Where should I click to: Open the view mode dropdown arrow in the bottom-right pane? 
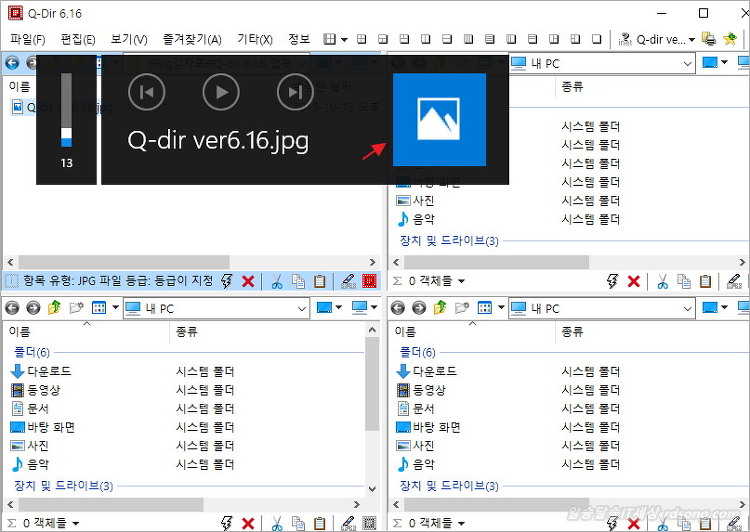(x=501, y=307)
